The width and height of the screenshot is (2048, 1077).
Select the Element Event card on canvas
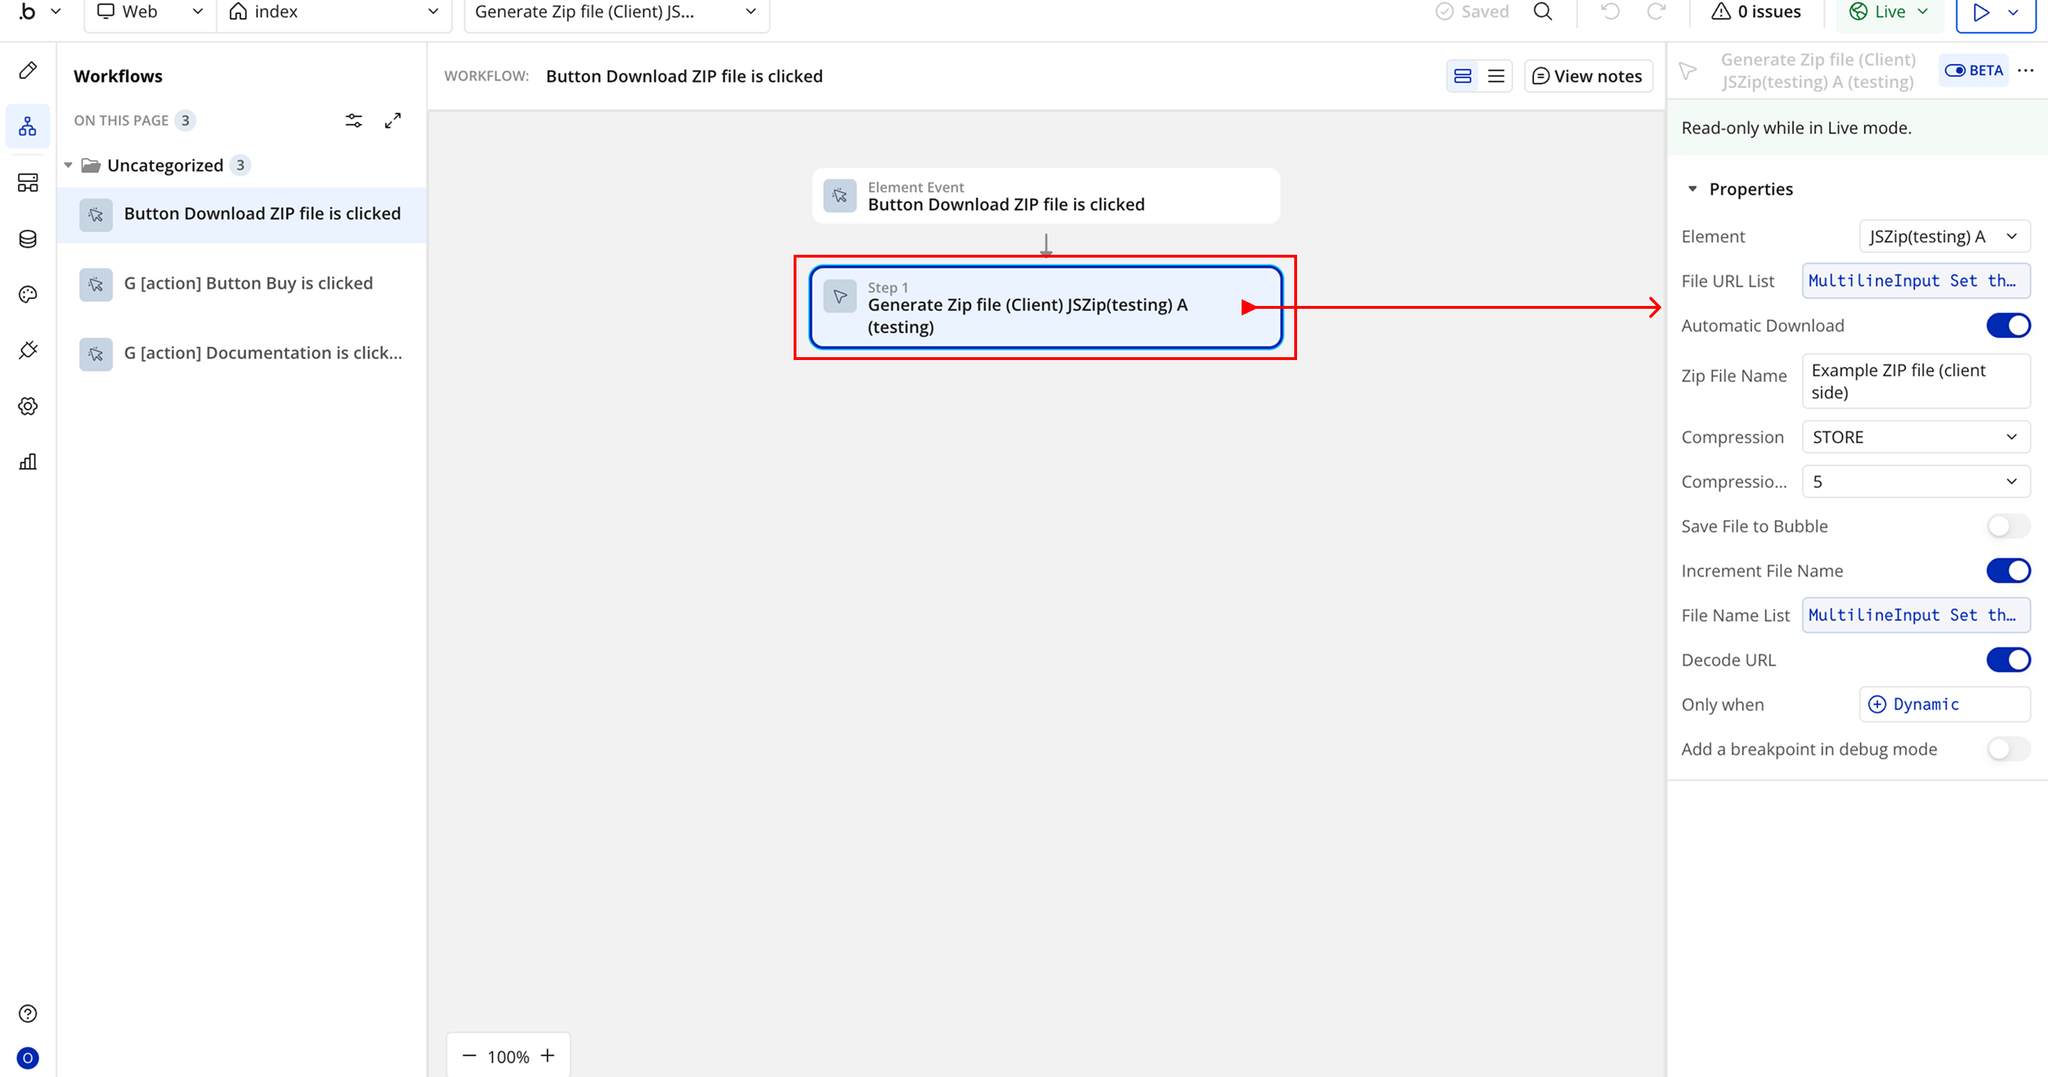pos(1046,196)
